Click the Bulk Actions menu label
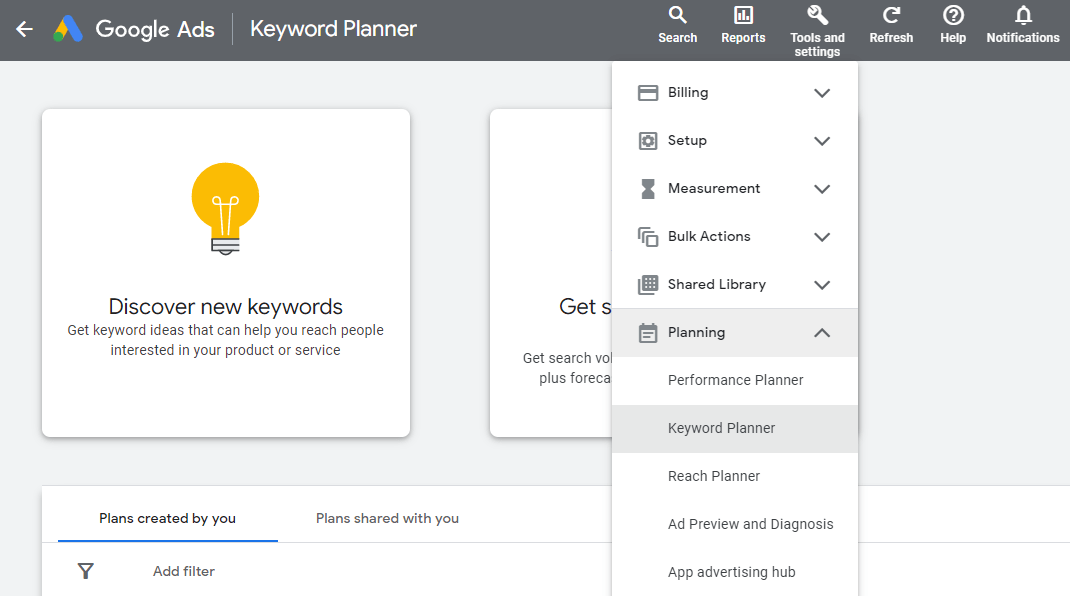The width and height of the screenshot is (1070, 596). pyautogui.click(x=709, y=236)
